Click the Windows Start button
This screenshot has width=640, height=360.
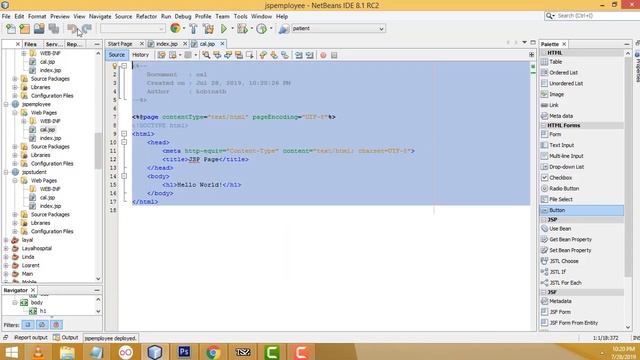pyautogui.click(x=11, y=352)
